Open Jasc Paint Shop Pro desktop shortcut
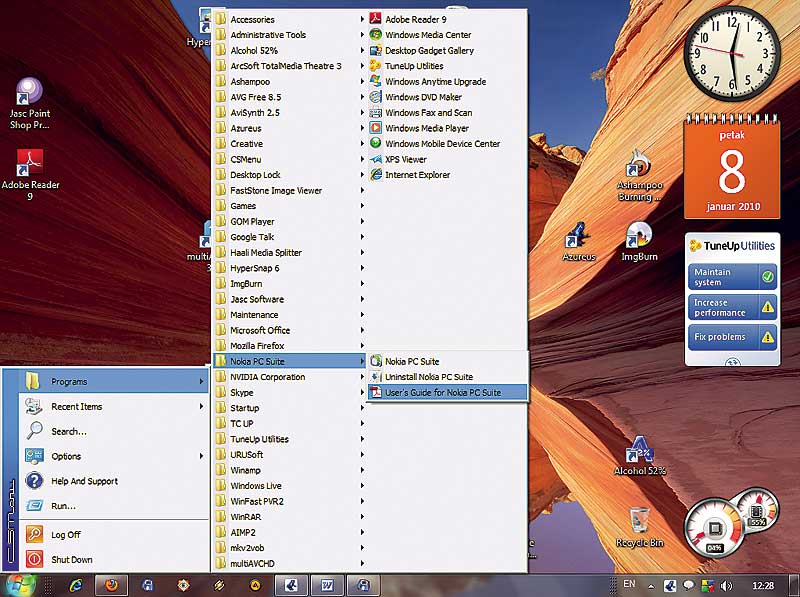Screen dimensions: 800x597 click(x=30, y=104)
